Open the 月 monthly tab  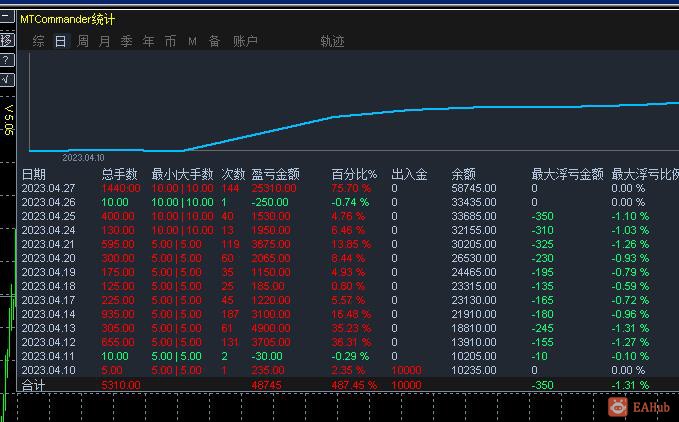tap(104, 41)
